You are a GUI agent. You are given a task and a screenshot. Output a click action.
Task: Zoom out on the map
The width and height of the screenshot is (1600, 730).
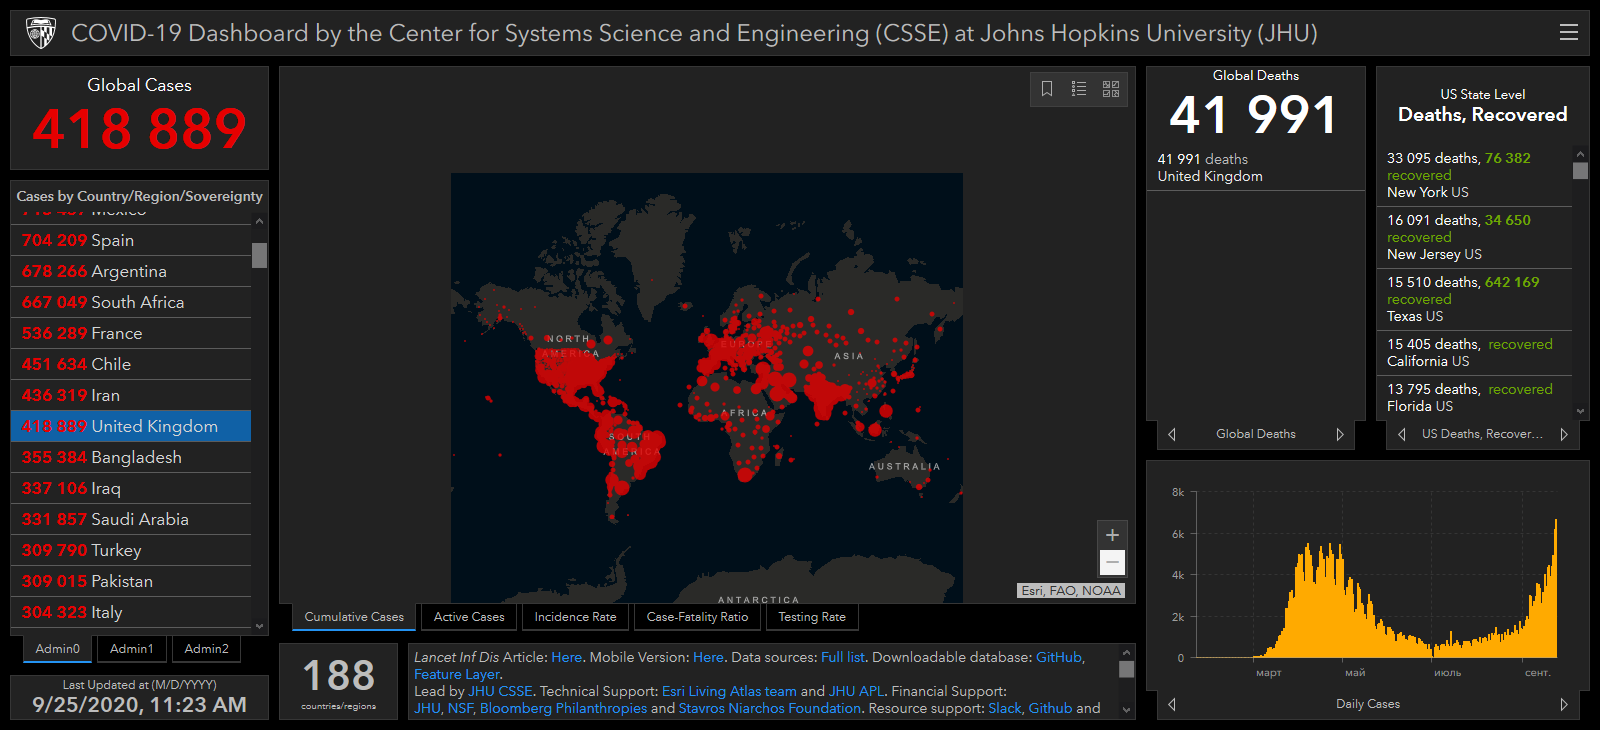tap(1112, 562)
